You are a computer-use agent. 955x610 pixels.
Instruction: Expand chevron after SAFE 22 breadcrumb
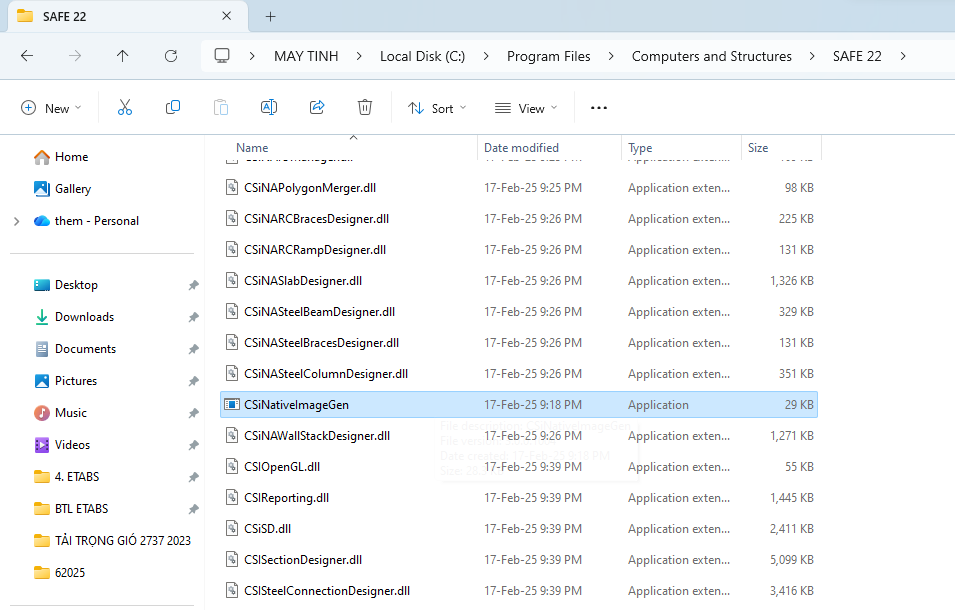(x=903, y=56)
